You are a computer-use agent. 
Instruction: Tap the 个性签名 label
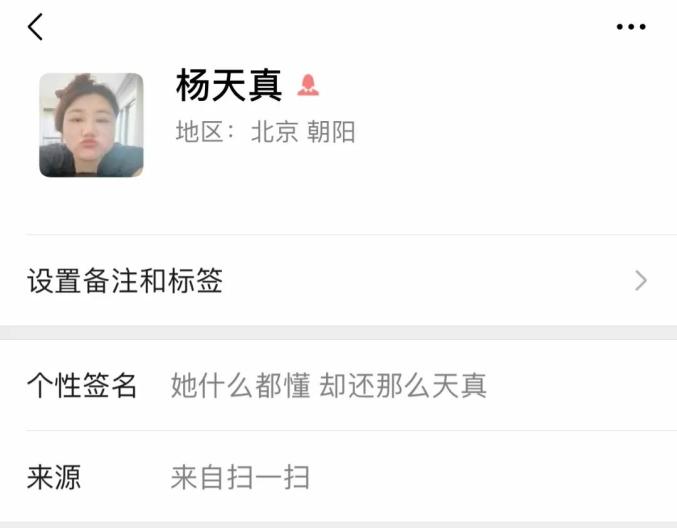[82, 386]
